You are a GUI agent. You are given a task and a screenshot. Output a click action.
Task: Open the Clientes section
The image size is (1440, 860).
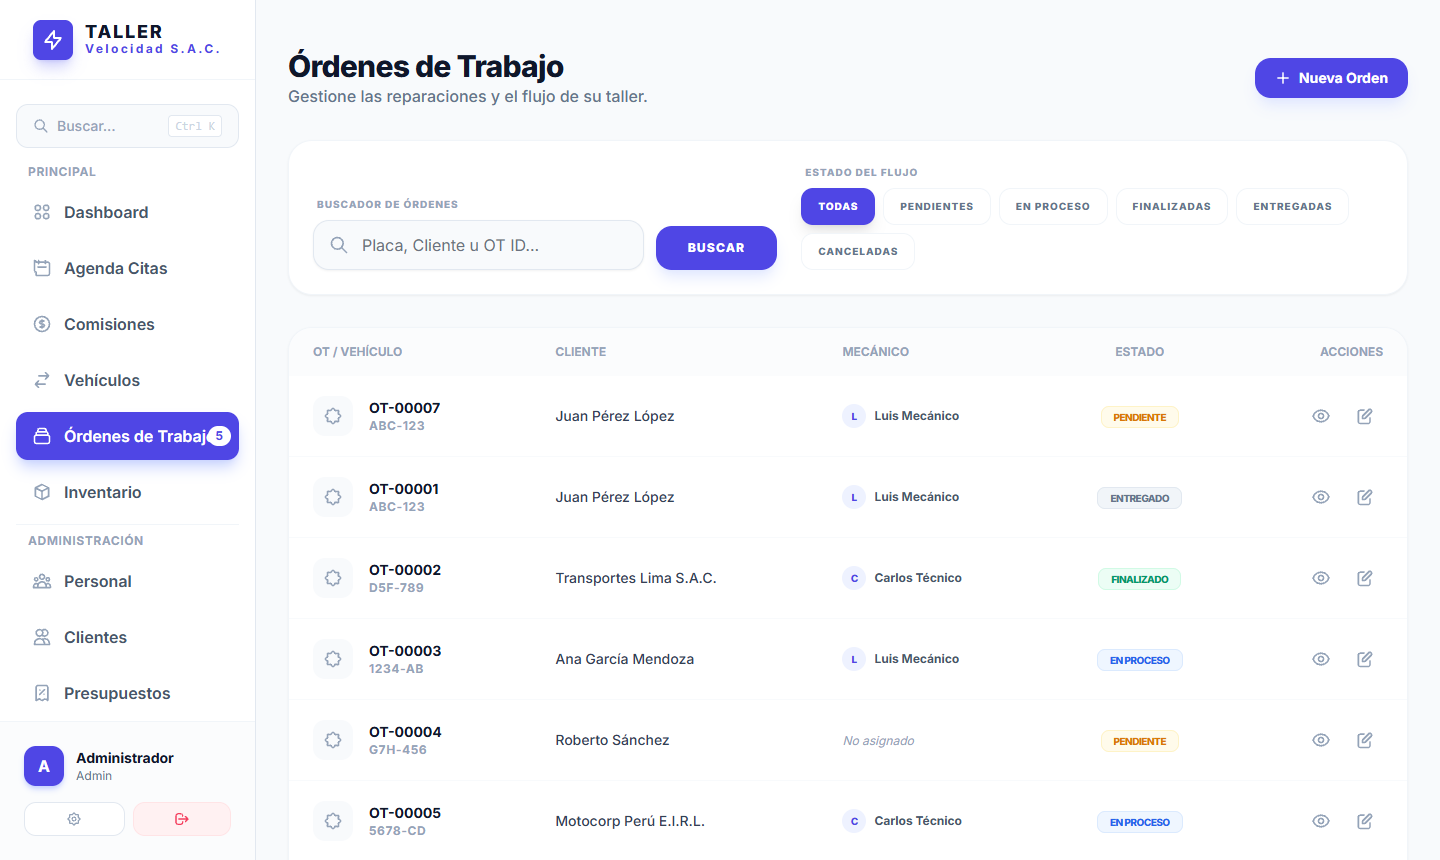[127, 637]
